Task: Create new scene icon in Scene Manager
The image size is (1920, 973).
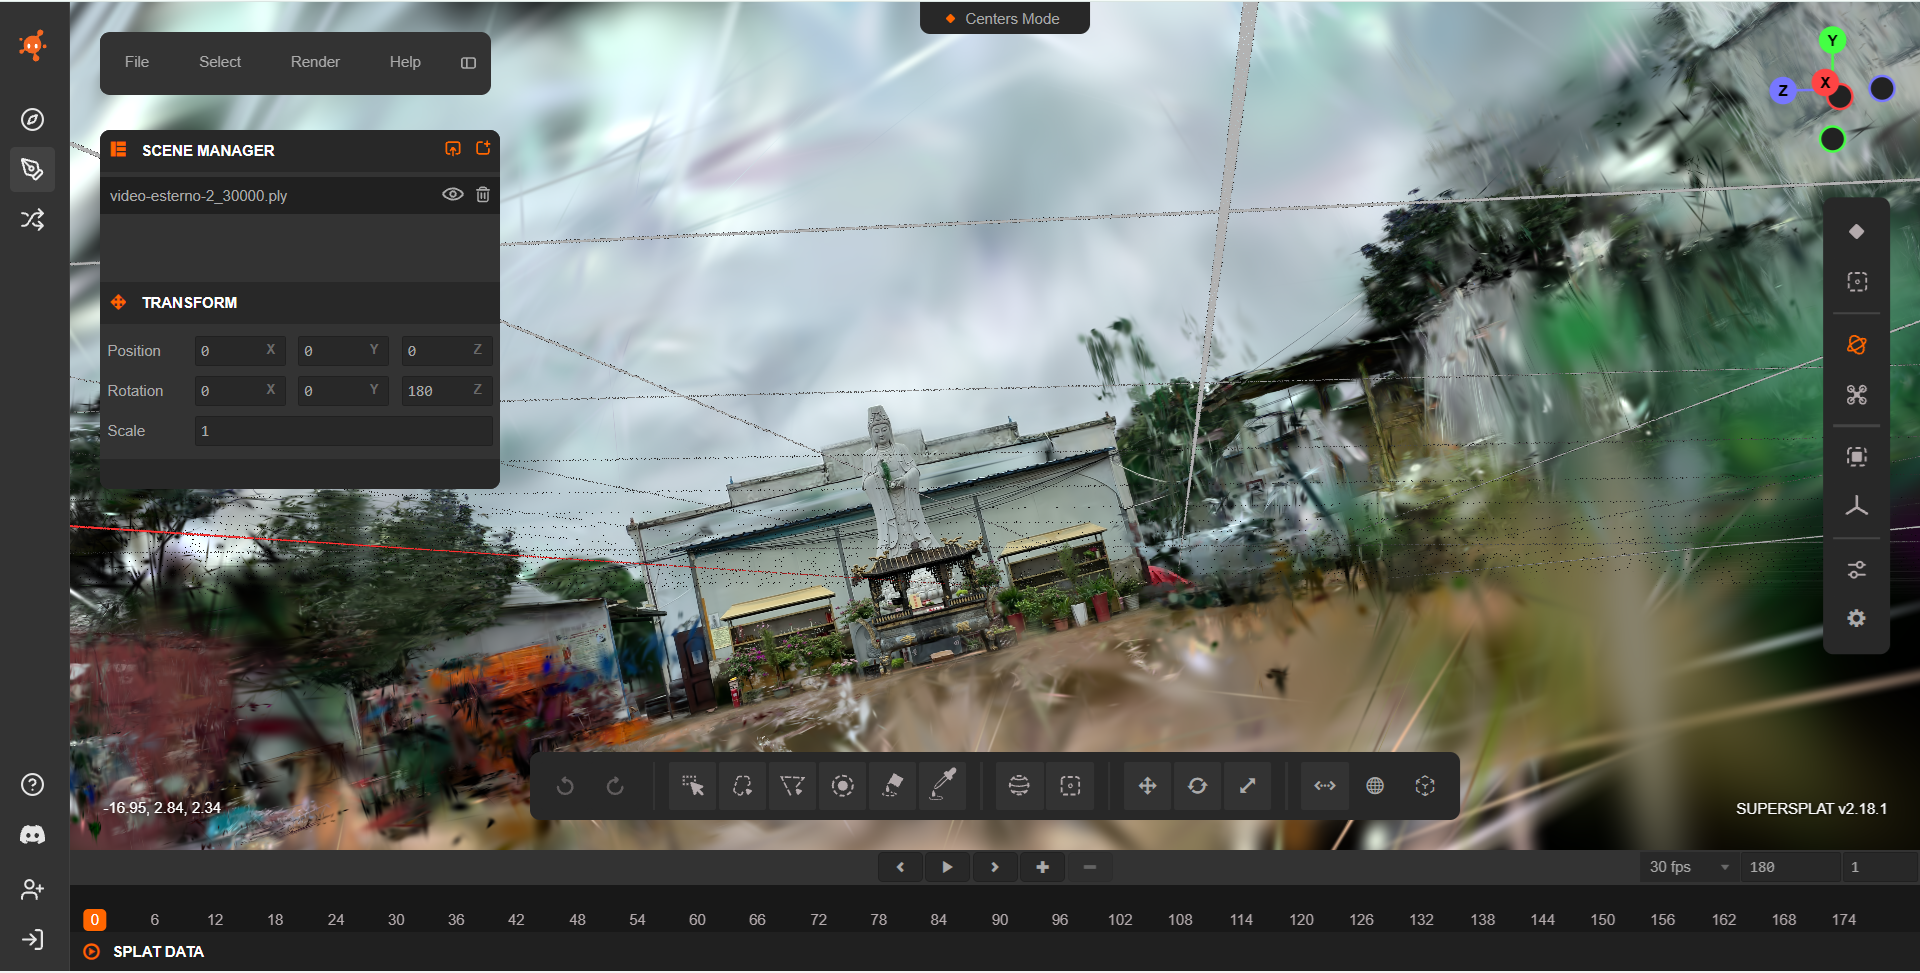Action: tap(483, 149)
